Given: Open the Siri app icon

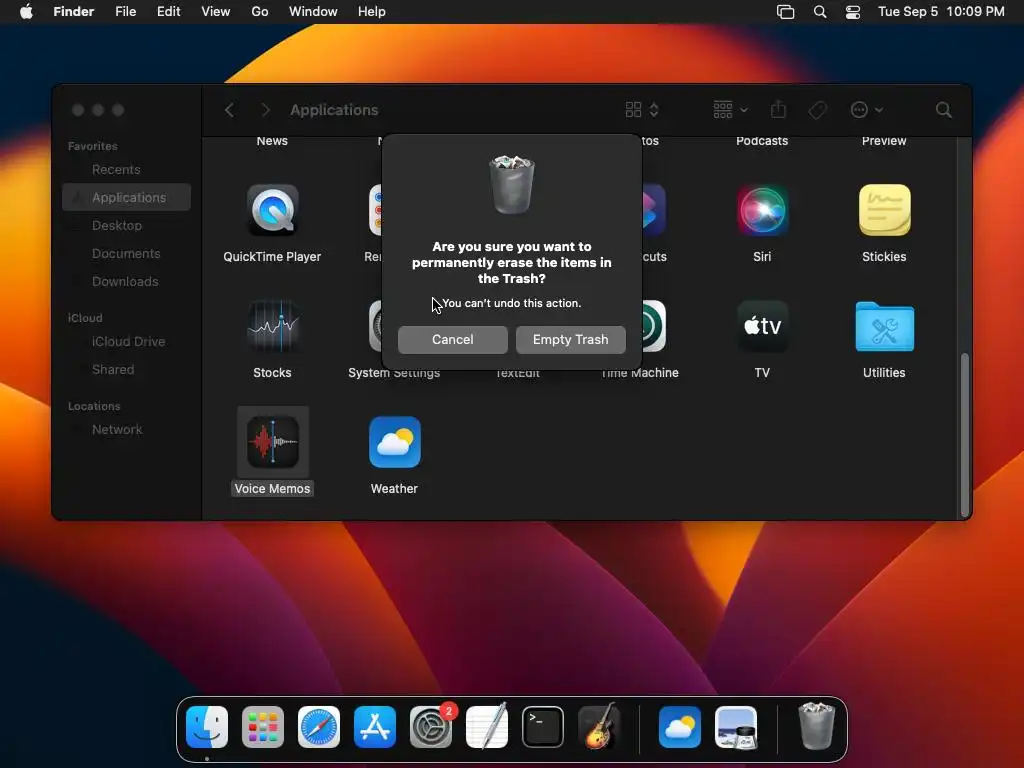Looking at the screenshot, I should [762, 210].
